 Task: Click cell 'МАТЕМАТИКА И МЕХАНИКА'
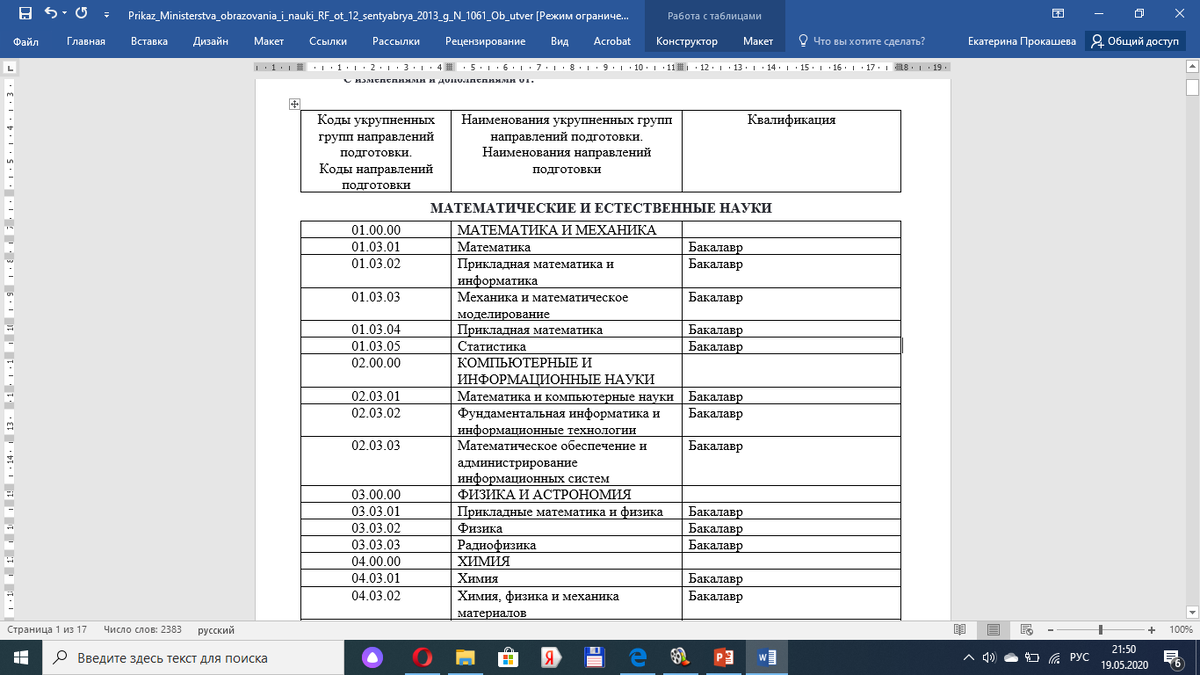point(566,230)
